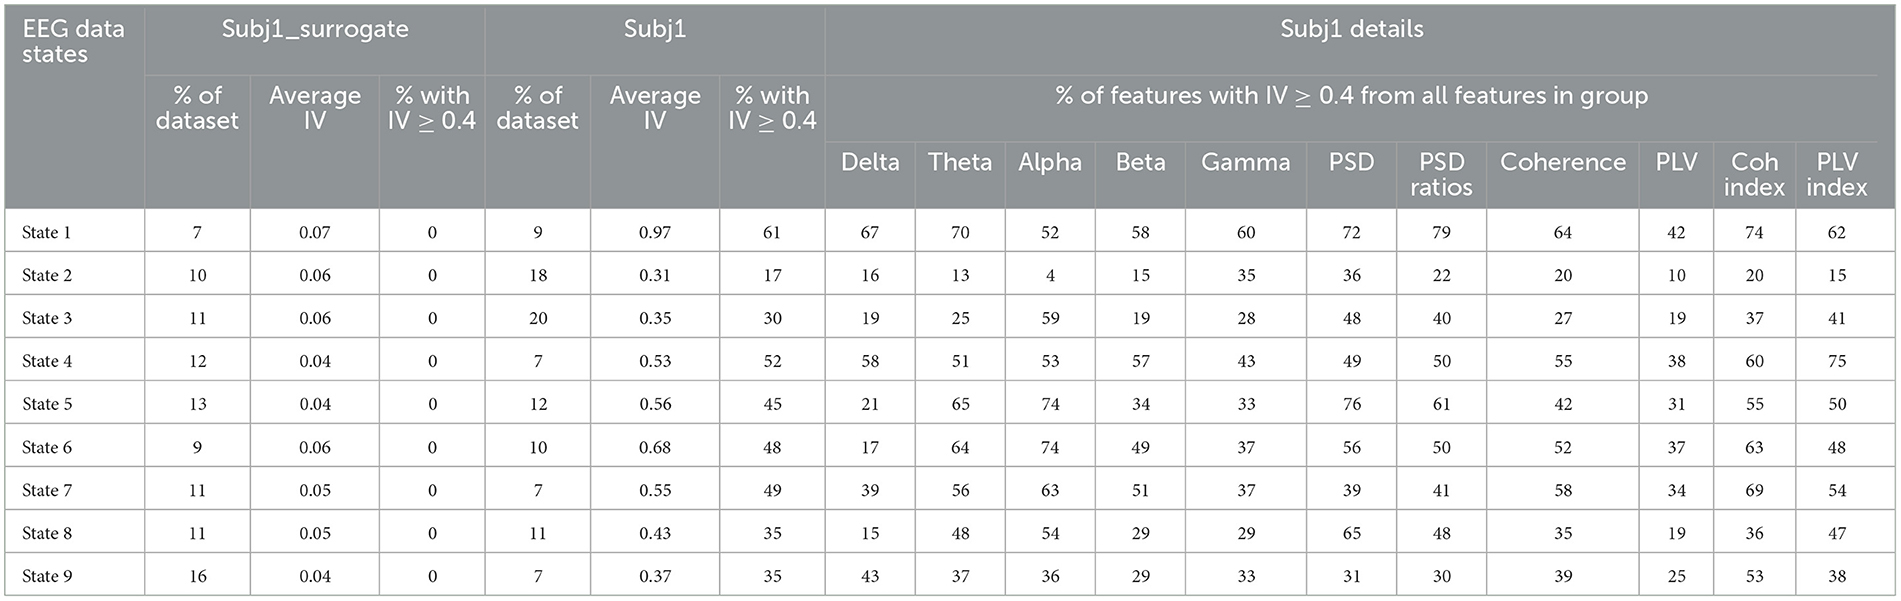Click State 9 surrogate dataset value 16
This screenshot has height=601, width=1901.
click(197, 576)
